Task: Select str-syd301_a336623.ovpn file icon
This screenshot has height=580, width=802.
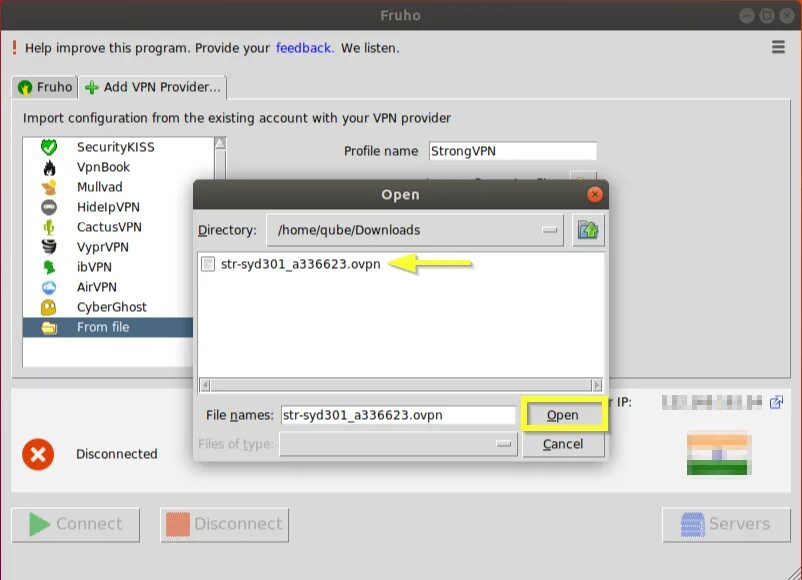Action: coord(208,264)
